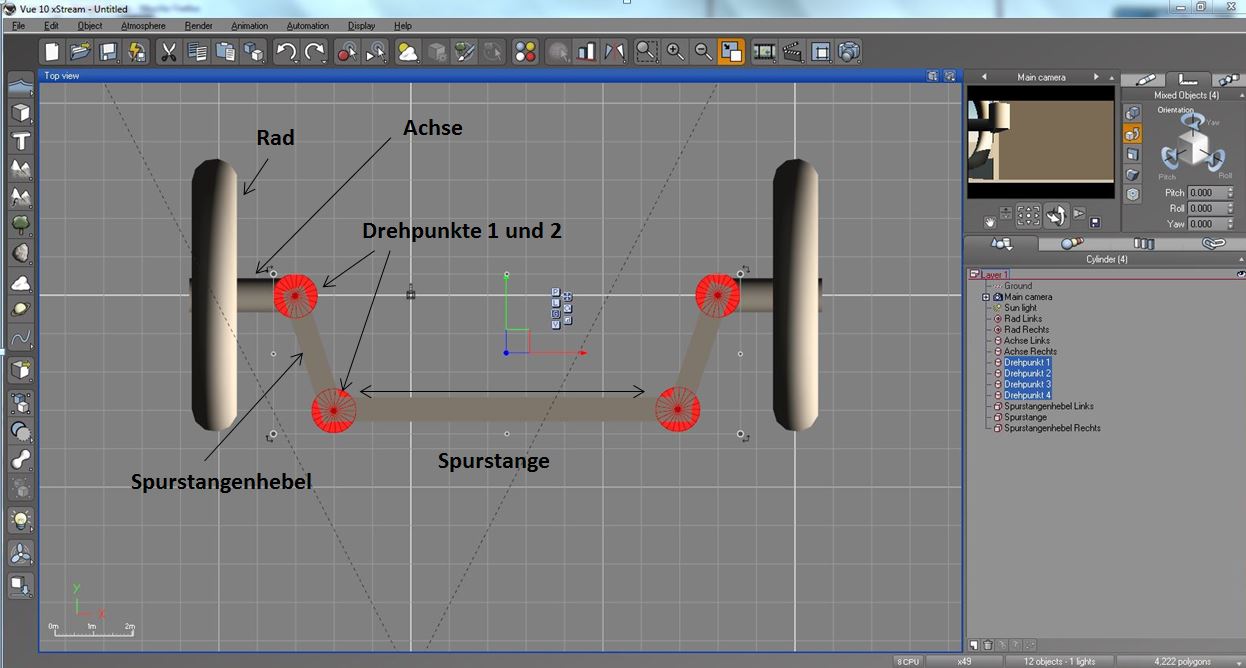The width and height of the screenshot is (1246, 668).
Task: Open the material color balls icon
Action: click(x=525, y=52)
